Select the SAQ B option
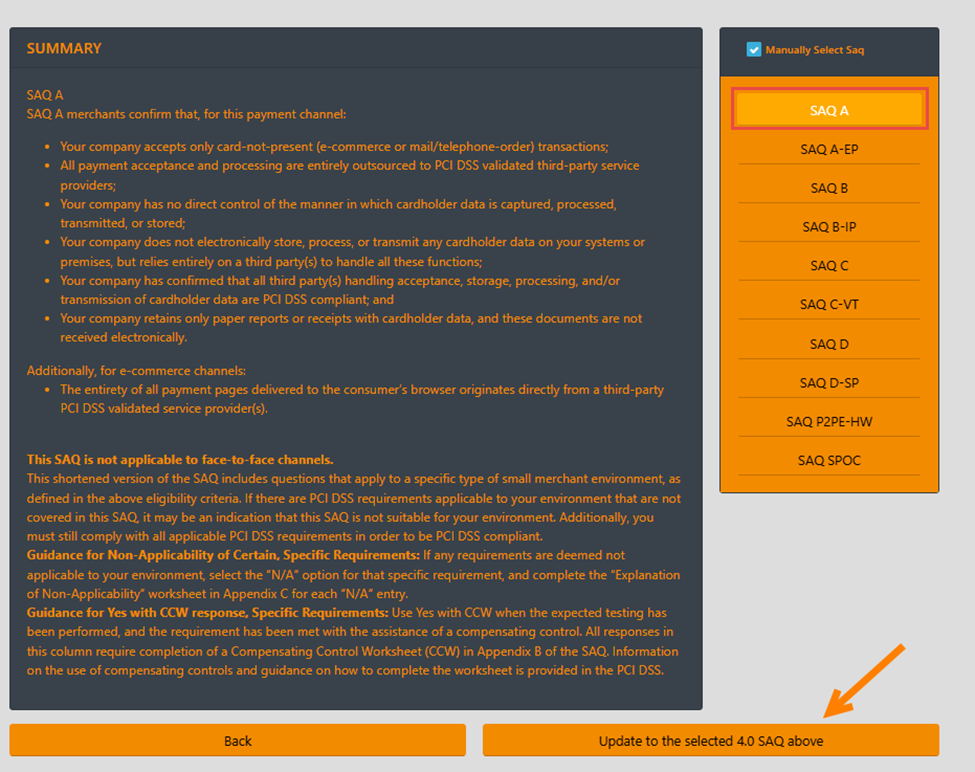This screenshot has height=772, width=975. pyautogui.click(x=829, y=188)
